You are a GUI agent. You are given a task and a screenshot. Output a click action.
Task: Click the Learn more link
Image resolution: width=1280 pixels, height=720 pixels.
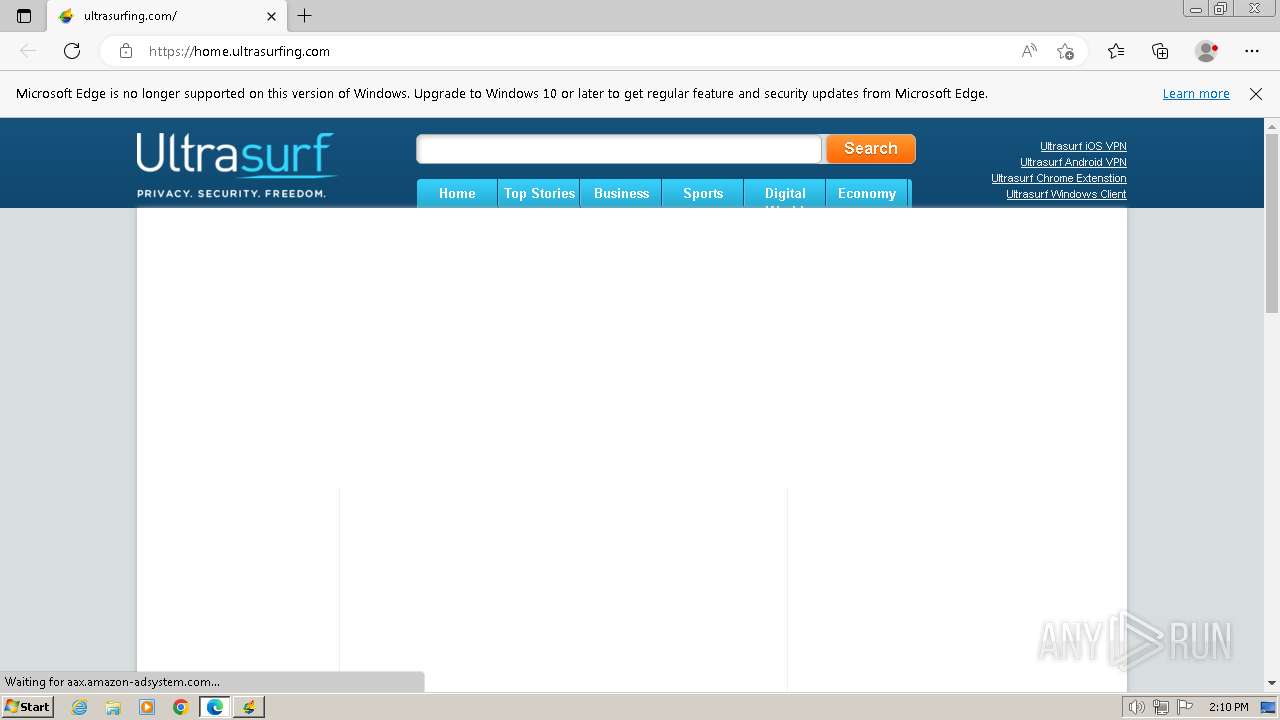tap(1196, 94)
